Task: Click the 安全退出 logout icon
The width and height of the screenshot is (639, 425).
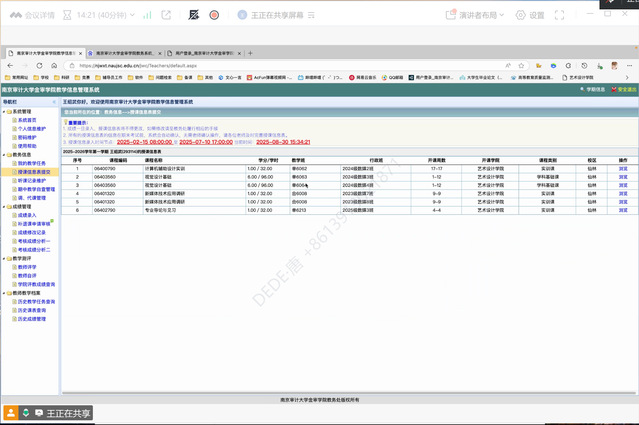Action: 616,89
